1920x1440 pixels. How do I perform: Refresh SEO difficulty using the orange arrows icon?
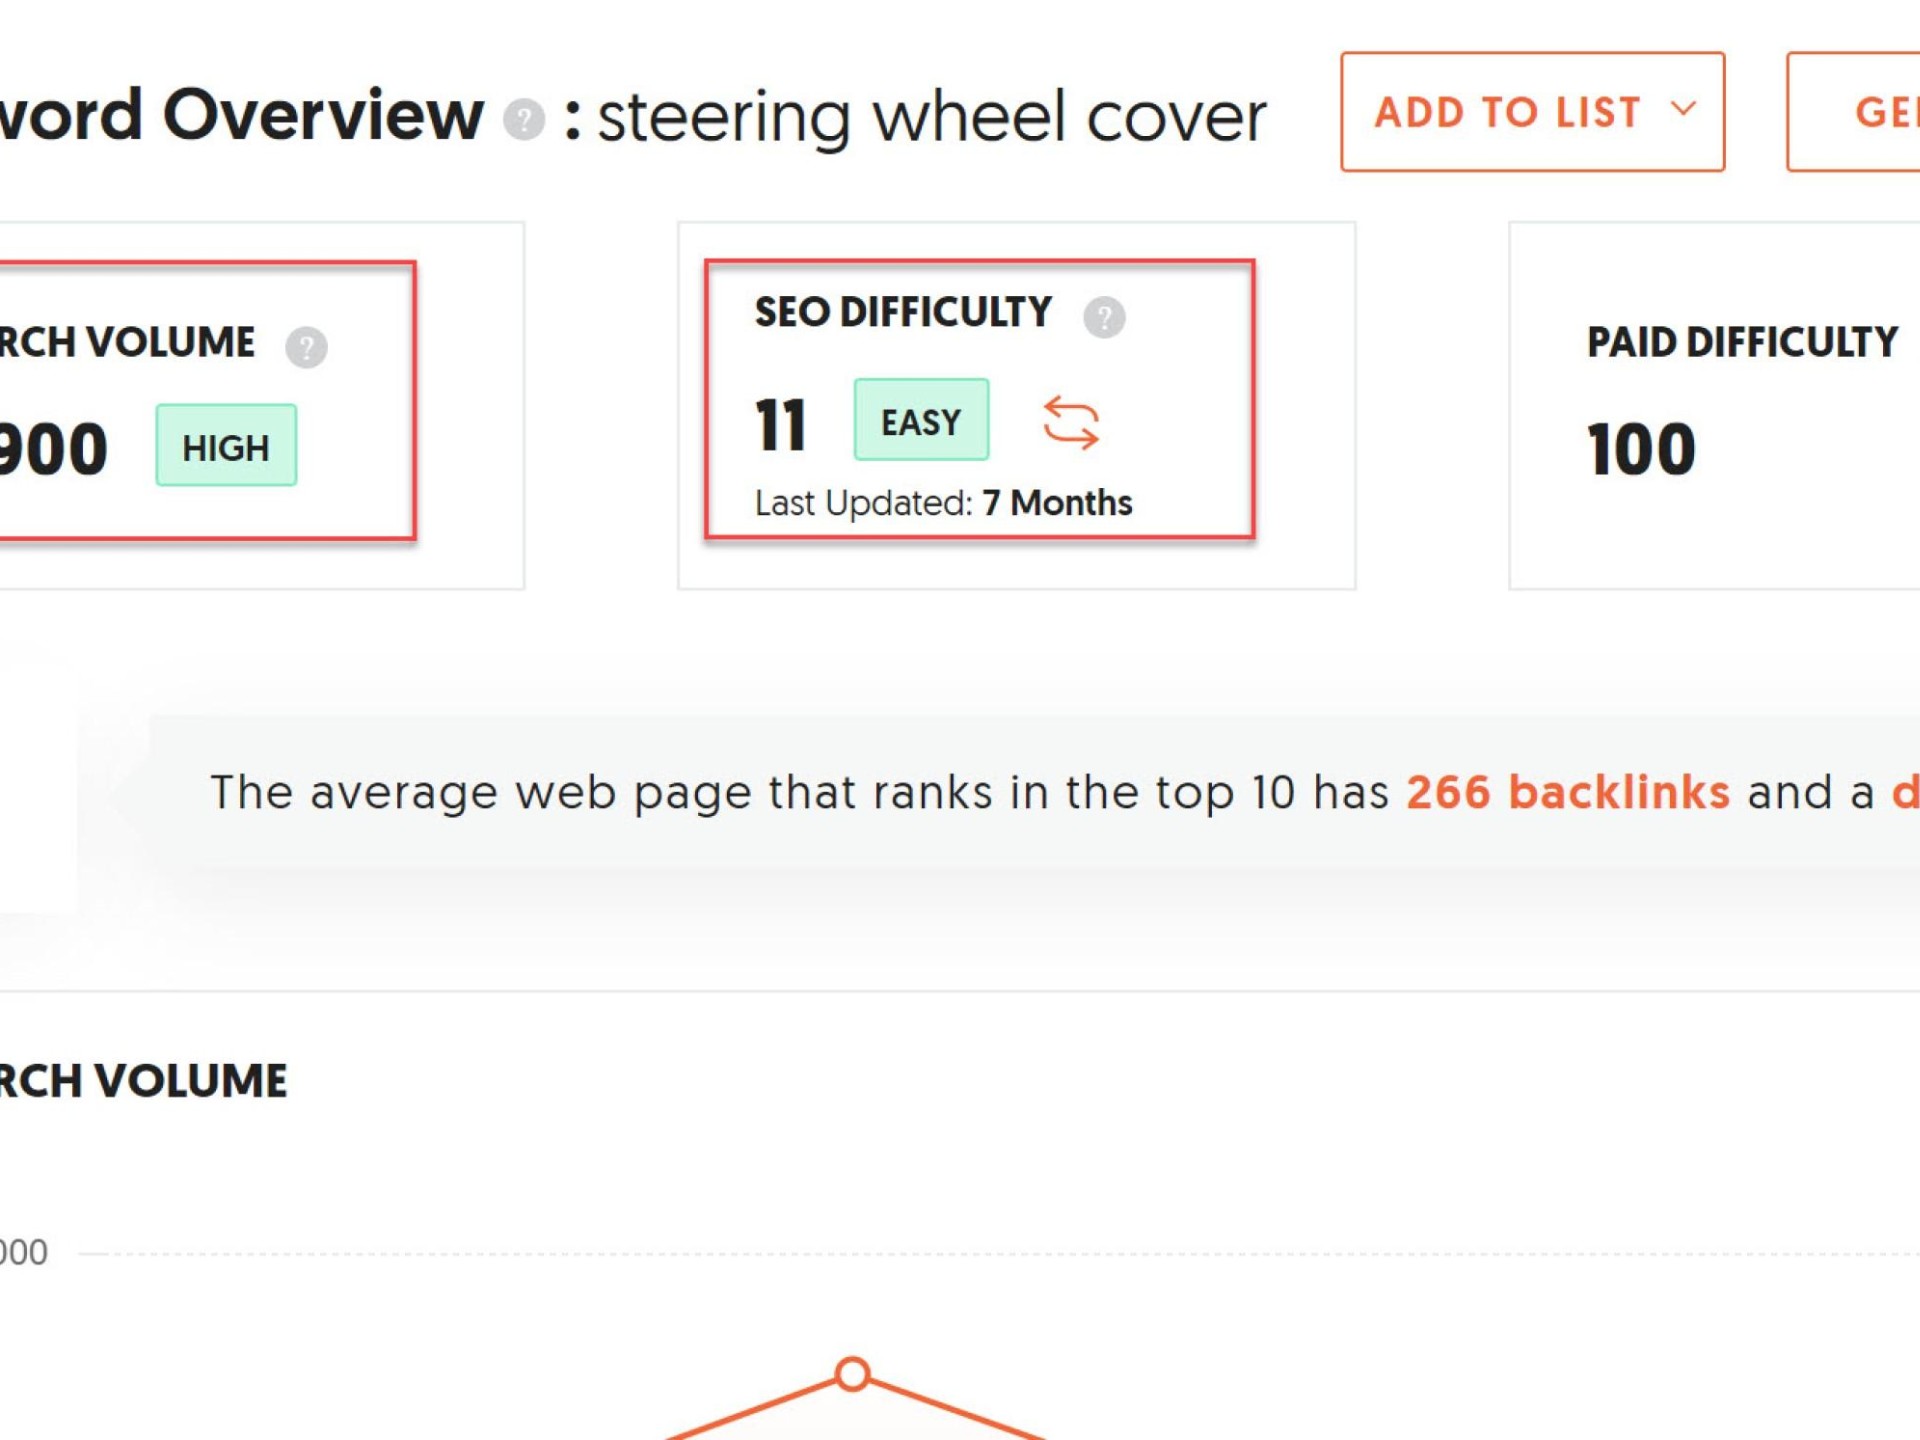1070,422
